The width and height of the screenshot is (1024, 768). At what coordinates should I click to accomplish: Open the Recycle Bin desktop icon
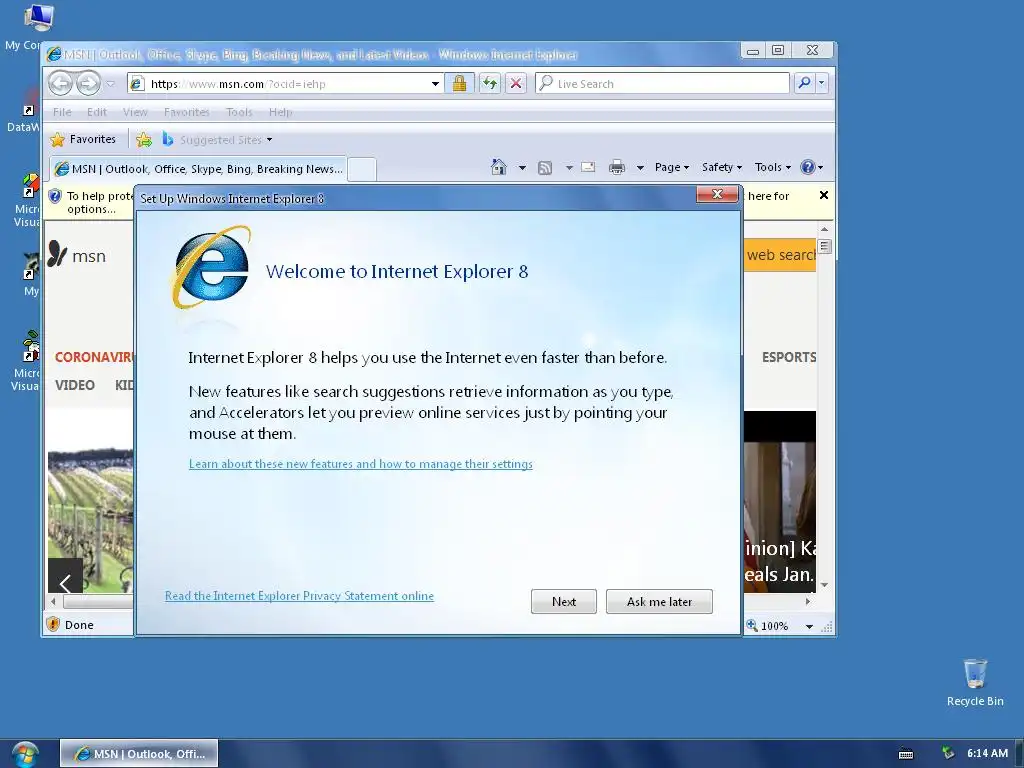coord(975,682)
